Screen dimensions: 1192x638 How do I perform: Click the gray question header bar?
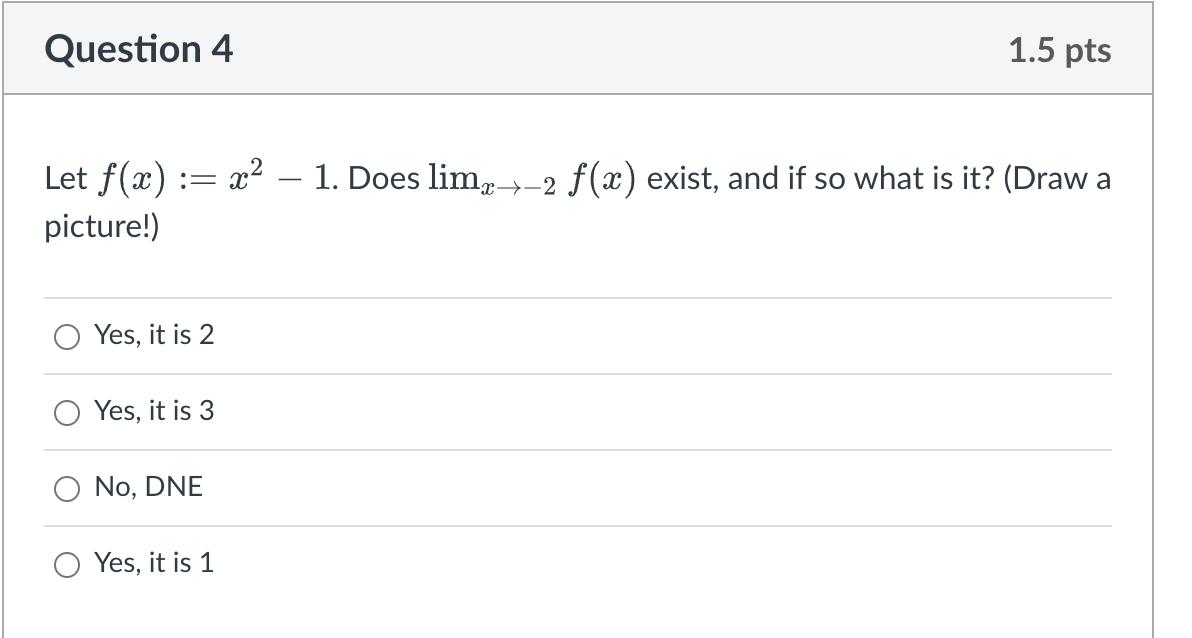[600, 48]
